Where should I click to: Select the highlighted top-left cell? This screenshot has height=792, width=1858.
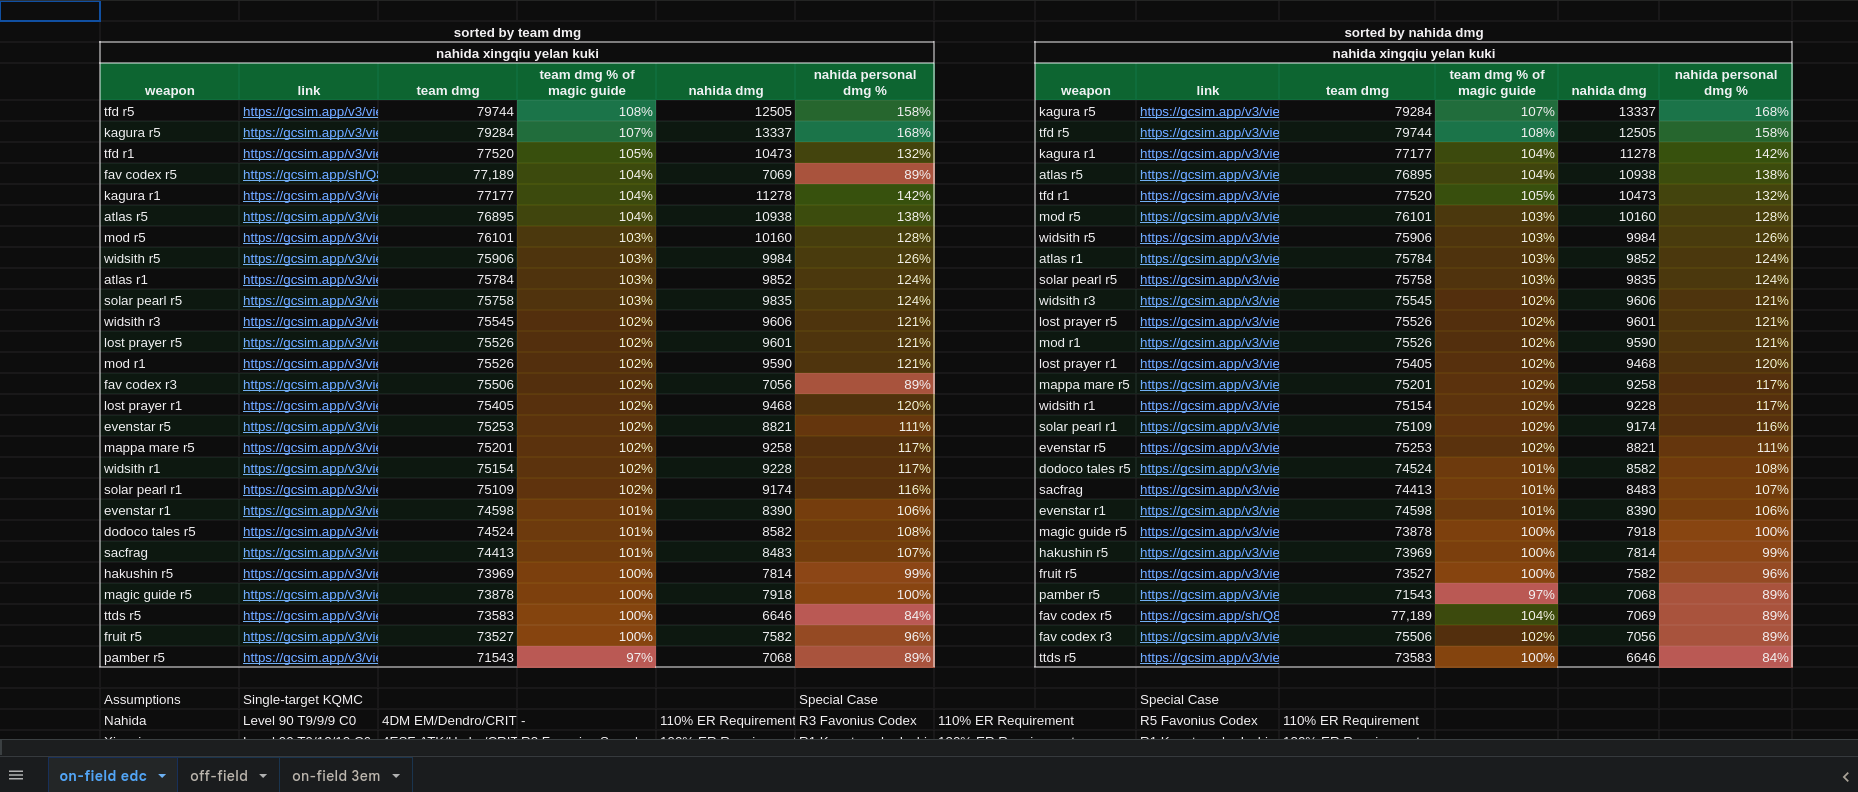pos(50,11)
